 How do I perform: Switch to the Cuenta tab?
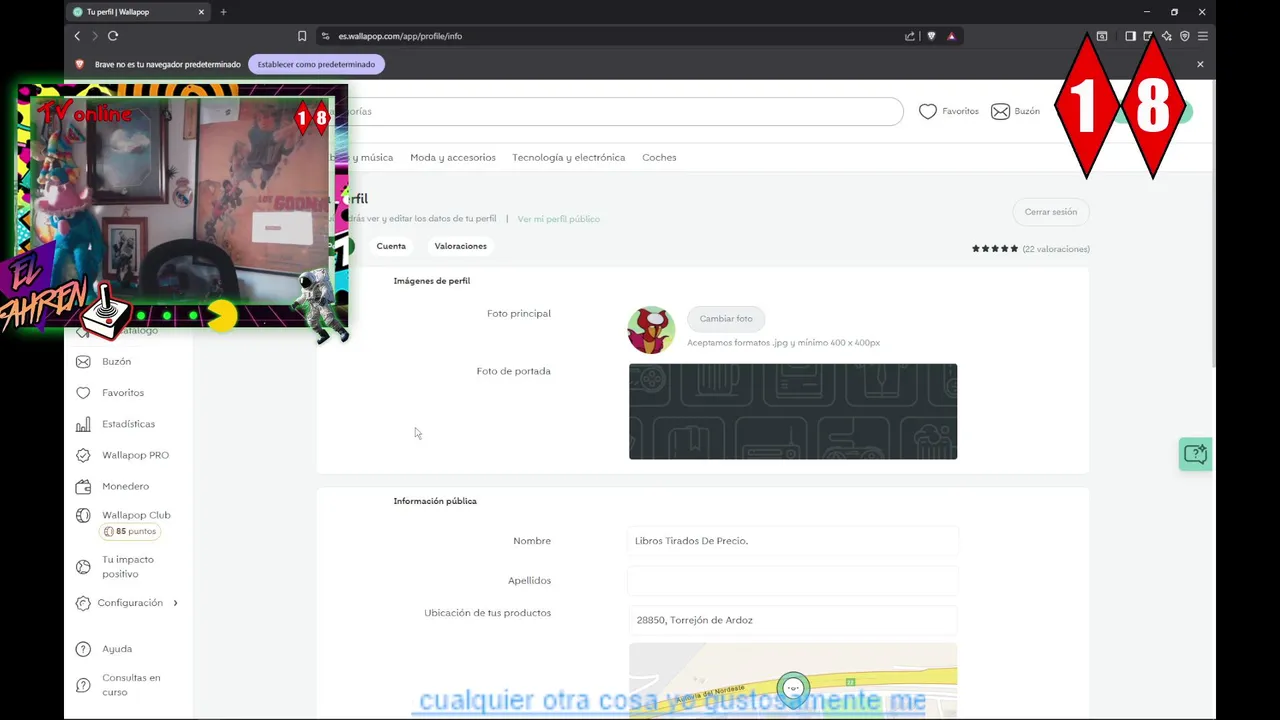click(391, 246)
